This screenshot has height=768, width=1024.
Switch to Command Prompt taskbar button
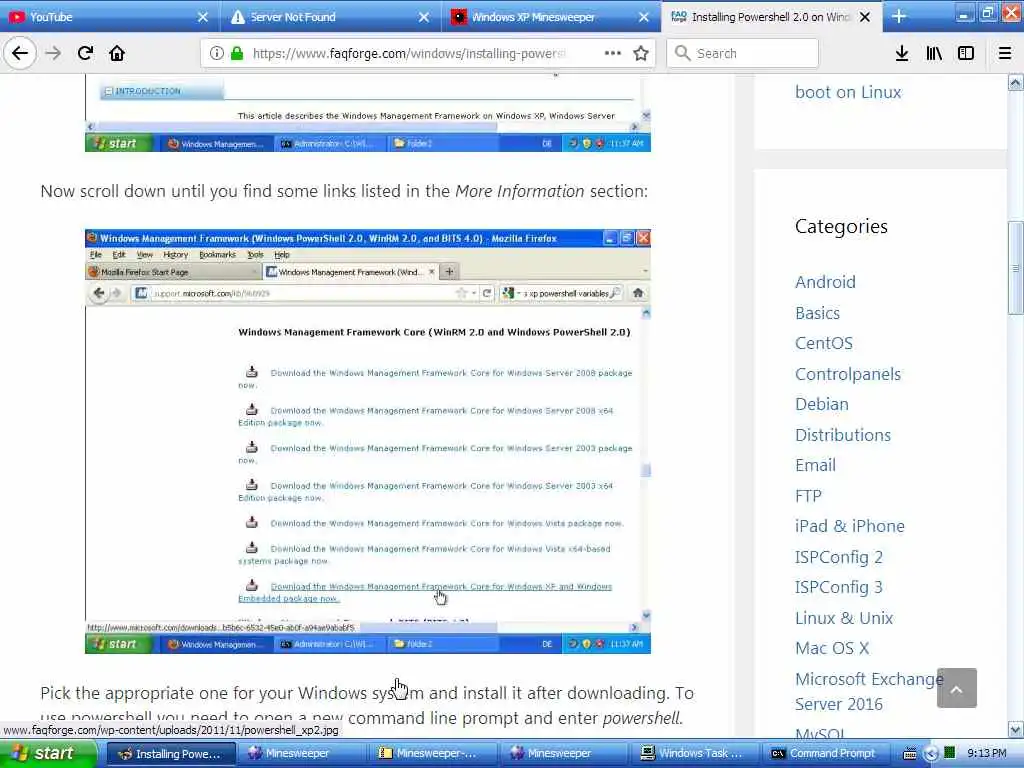pyautogui.click(x=824, y=754)
